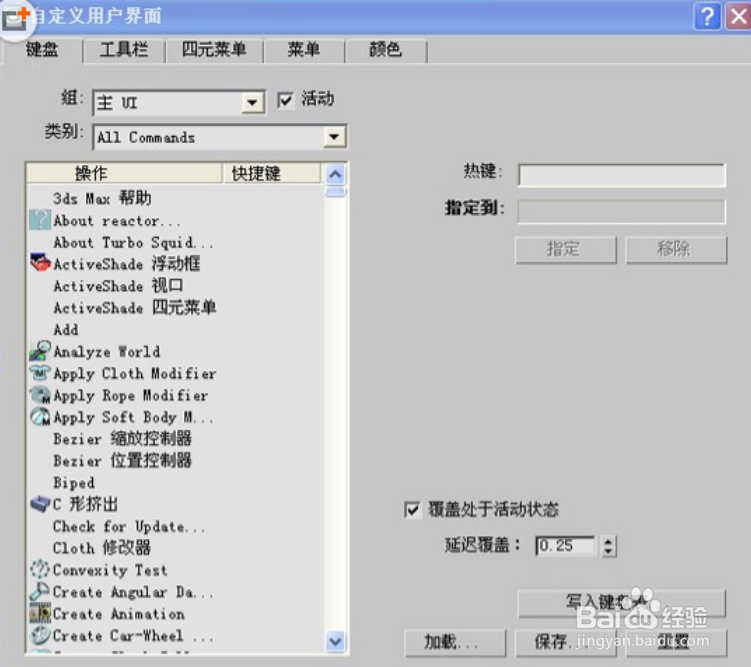Click the 写入键盘表 button
Image resolution: width=751 pixels, height=667 pixels.
[x=622, y=603]
